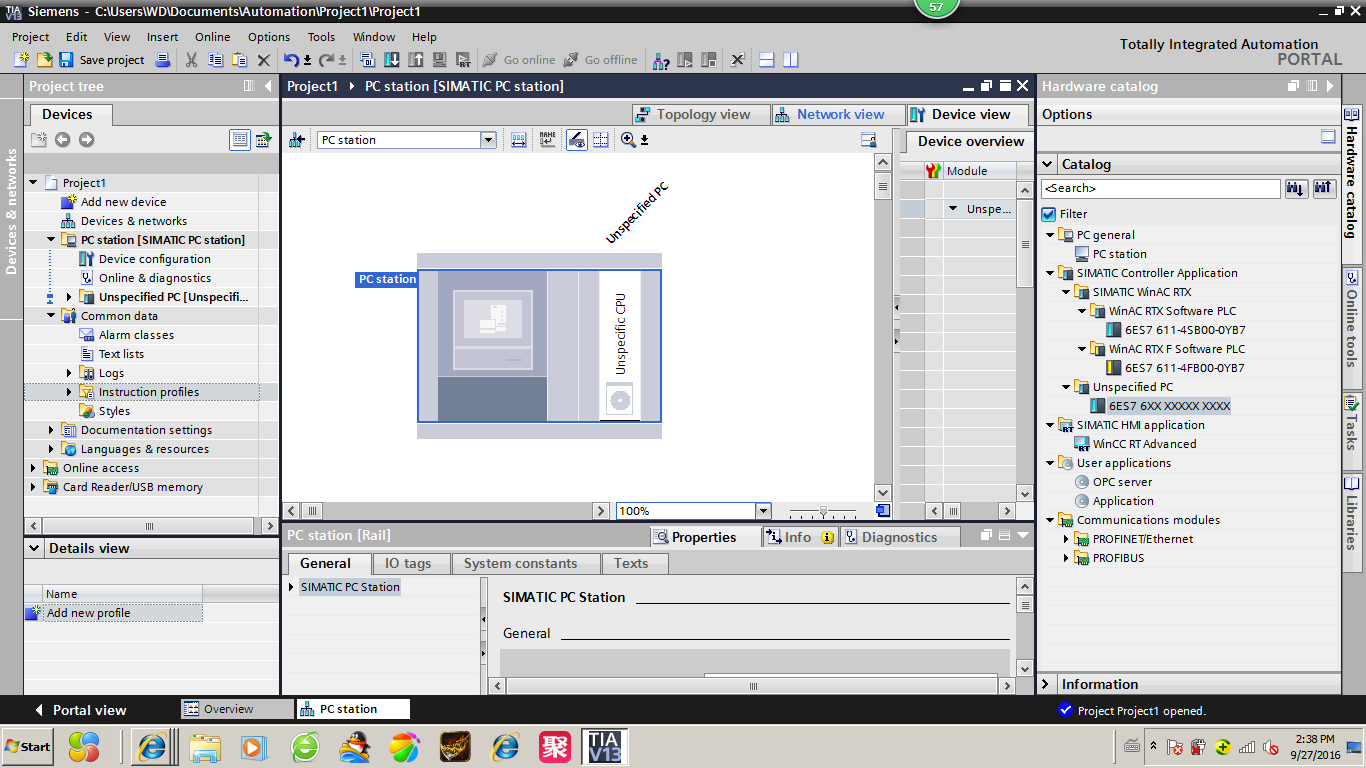Viewport: 1366px width, 768px height.
Task: Collapse the Project1 tree node
Action: [x=33, y=183]
